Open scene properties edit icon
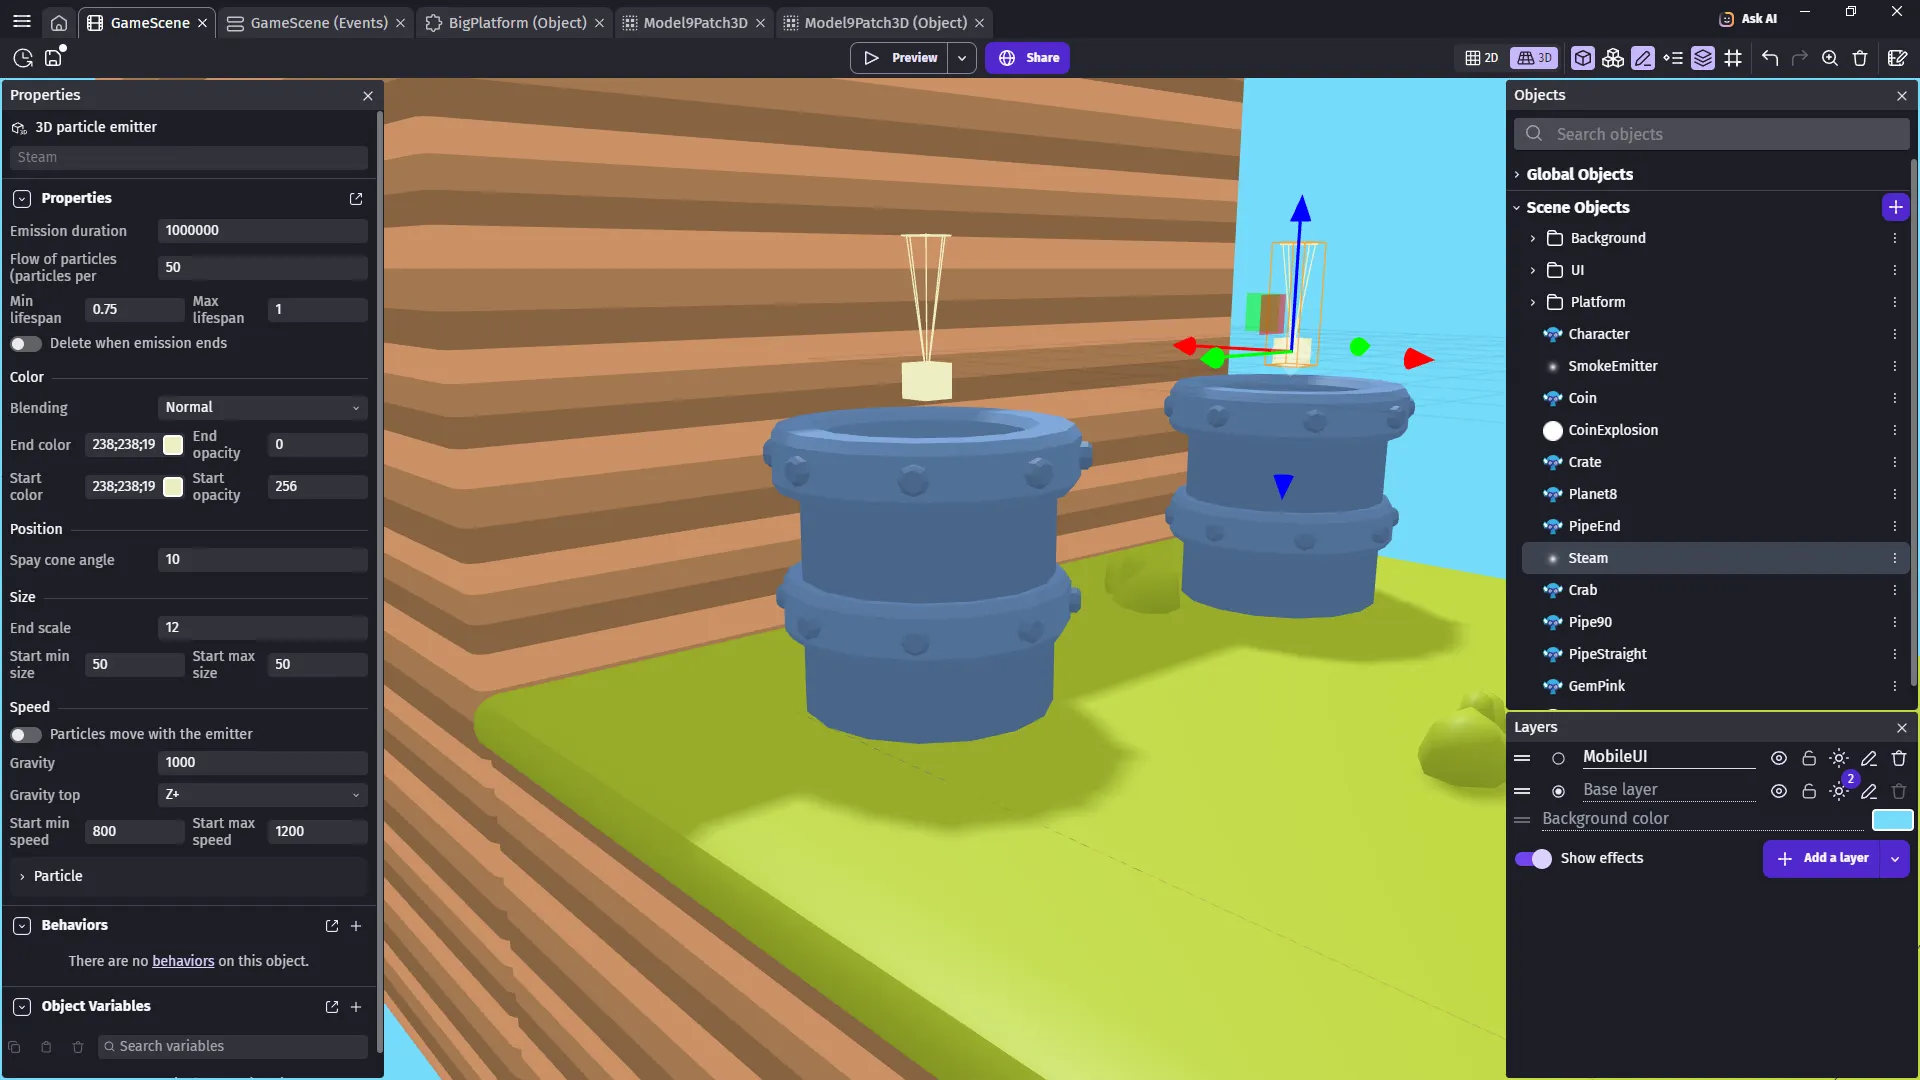Screen dimensions: 1920x1080 point(1897,58)
